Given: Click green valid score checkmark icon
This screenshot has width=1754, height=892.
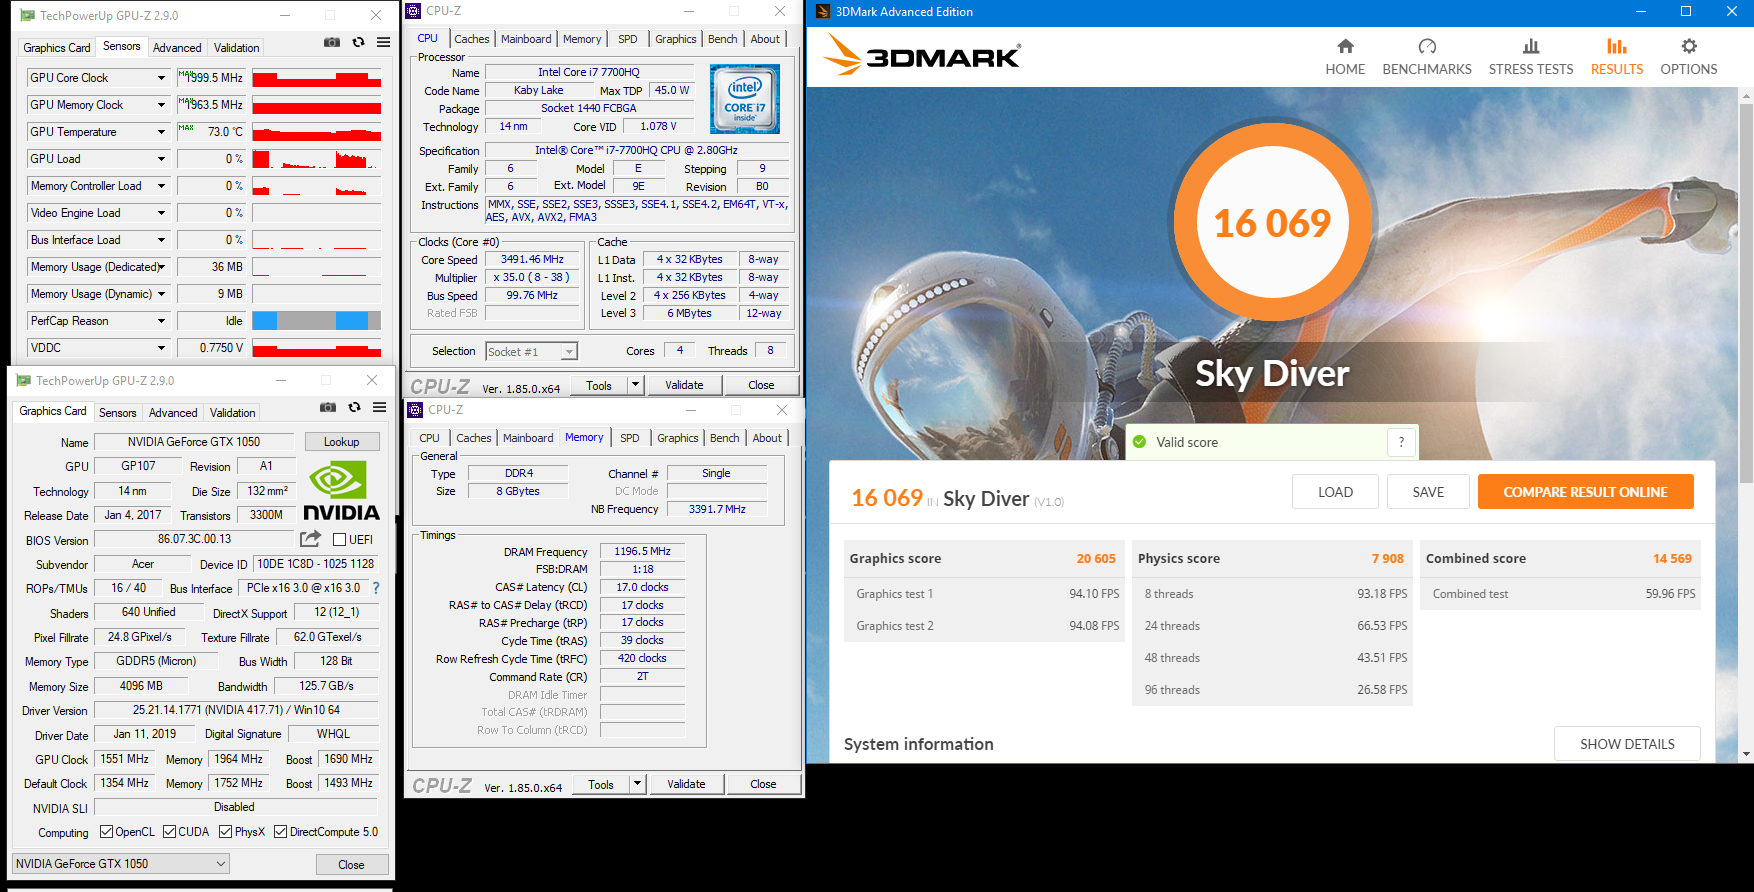Looking at the screenshot, I should tap(1139, 442).
